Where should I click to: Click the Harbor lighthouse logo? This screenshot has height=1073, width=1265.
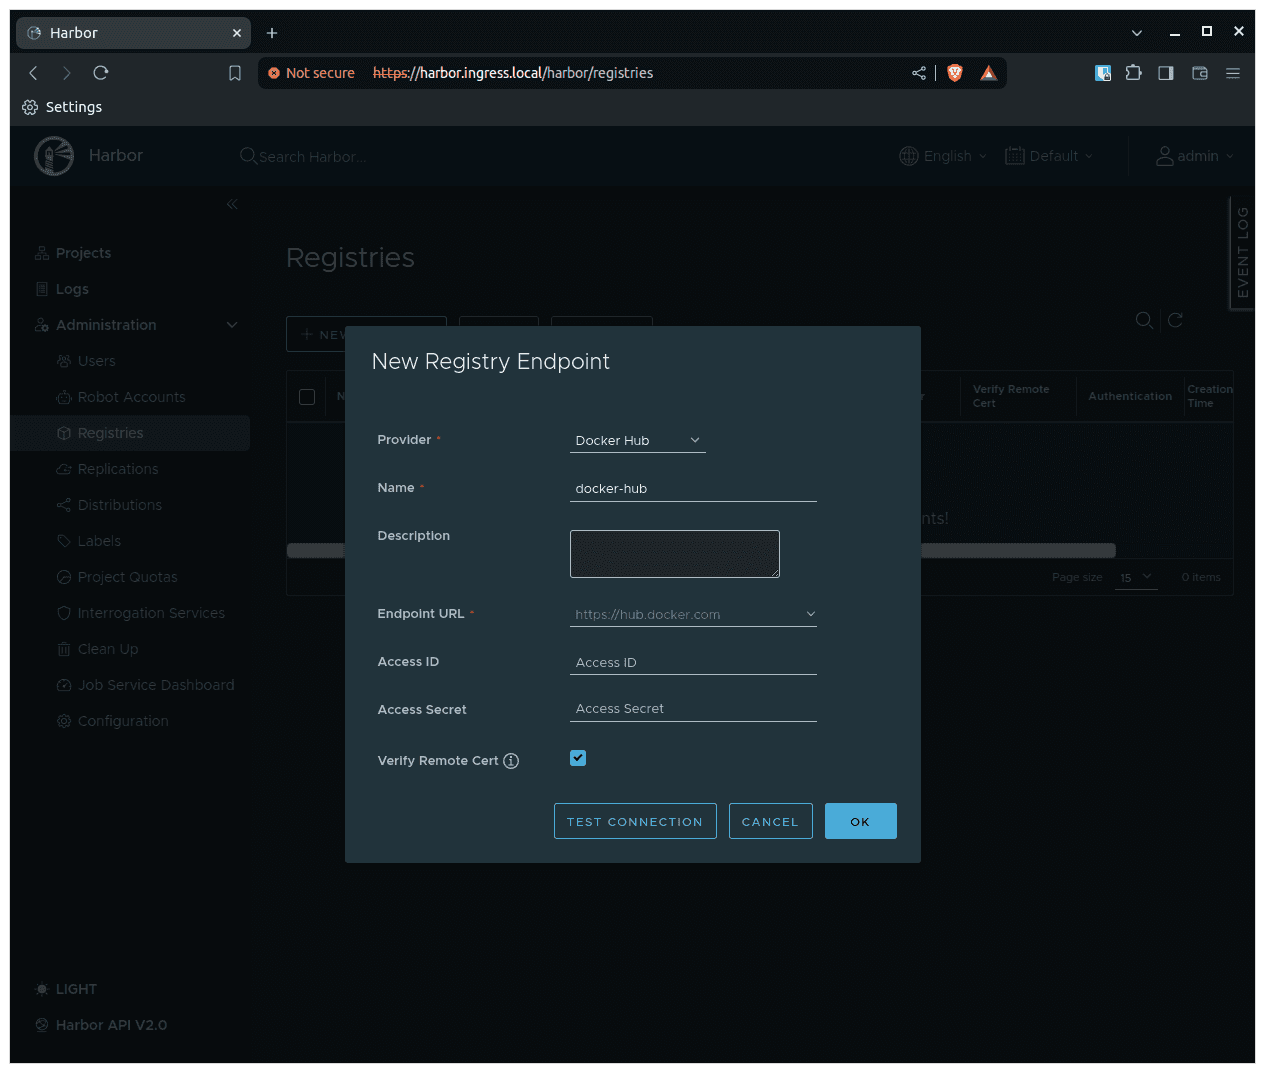54,156
